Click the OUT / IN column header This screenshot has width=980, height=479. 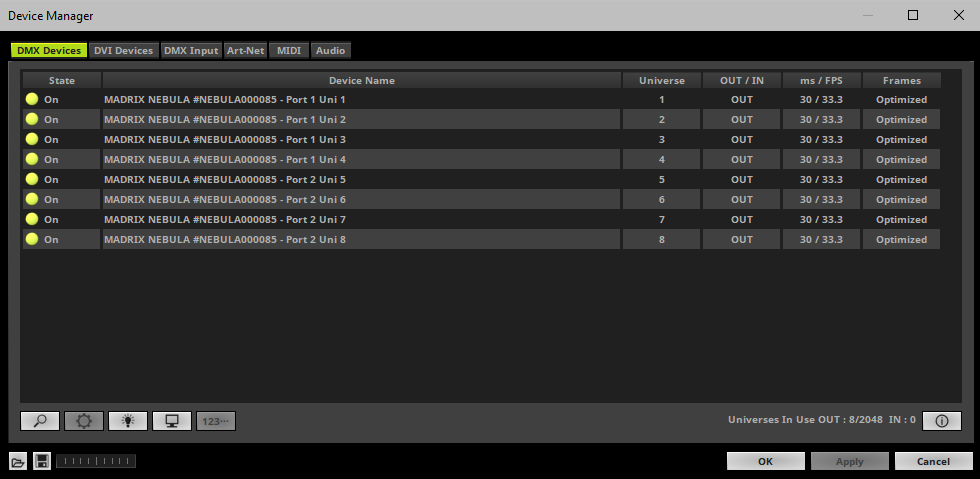point(742,80)
